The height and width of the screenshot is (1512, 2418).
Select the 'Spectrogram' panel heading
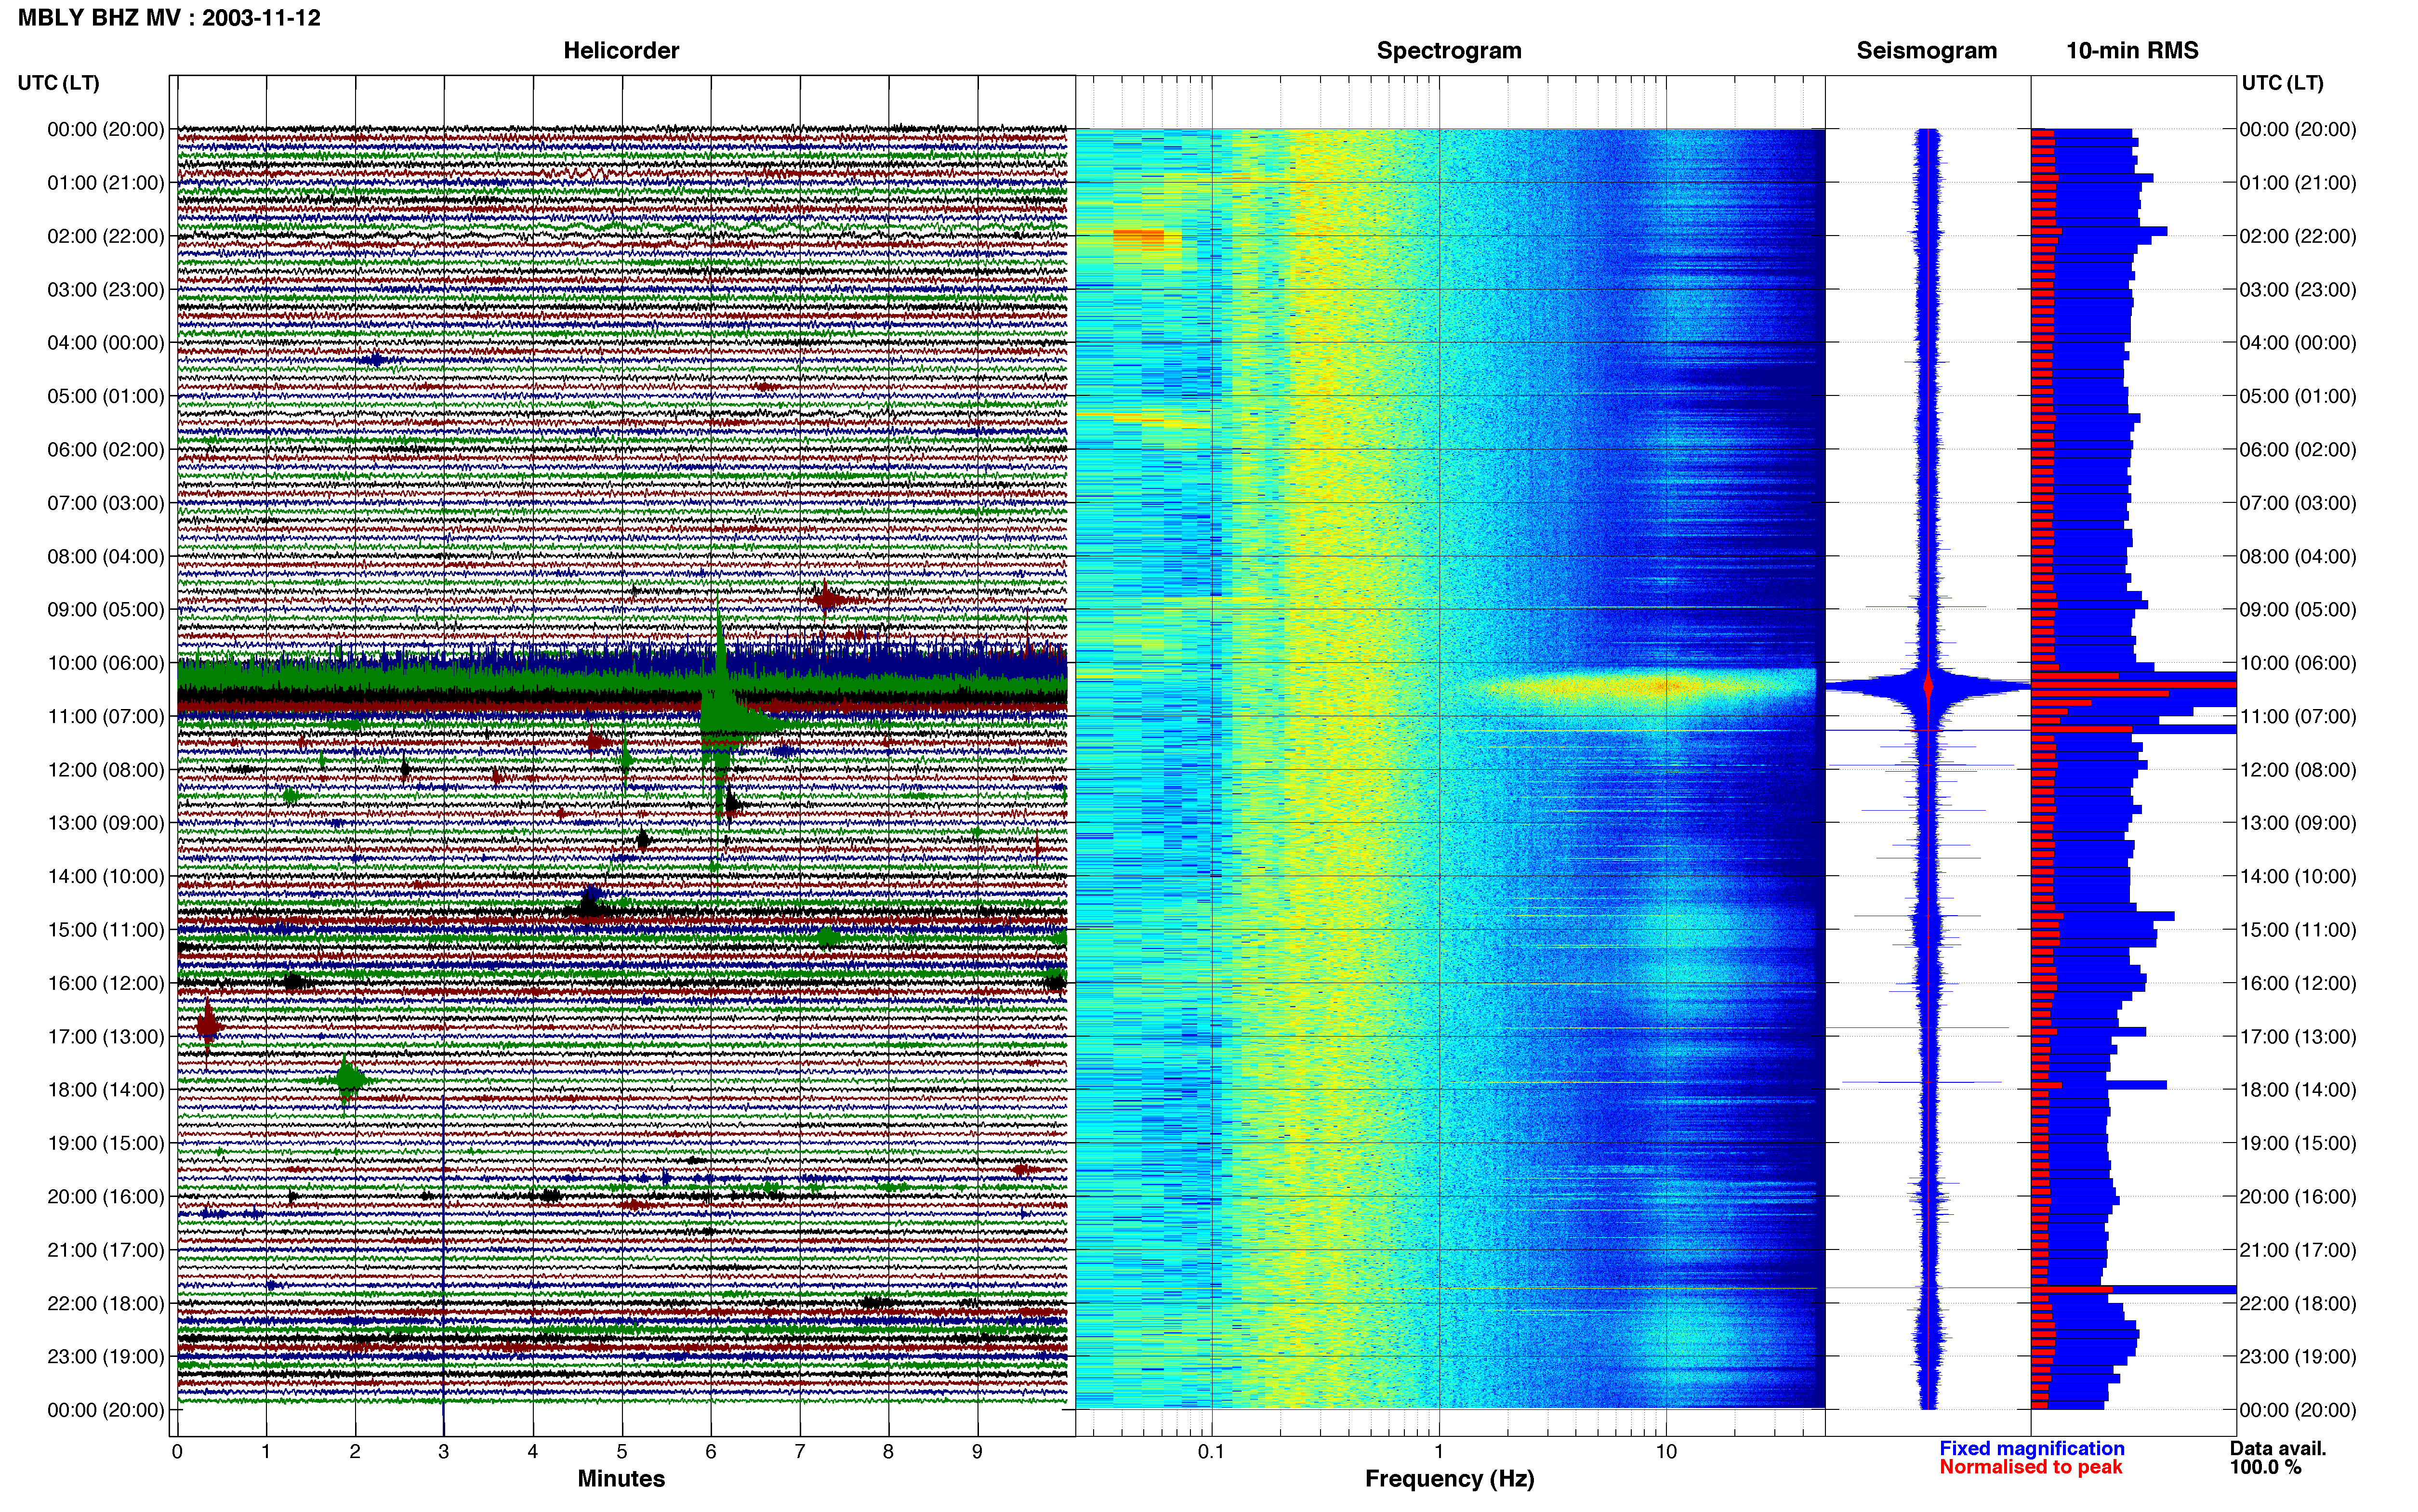(x=1449, y=50)
